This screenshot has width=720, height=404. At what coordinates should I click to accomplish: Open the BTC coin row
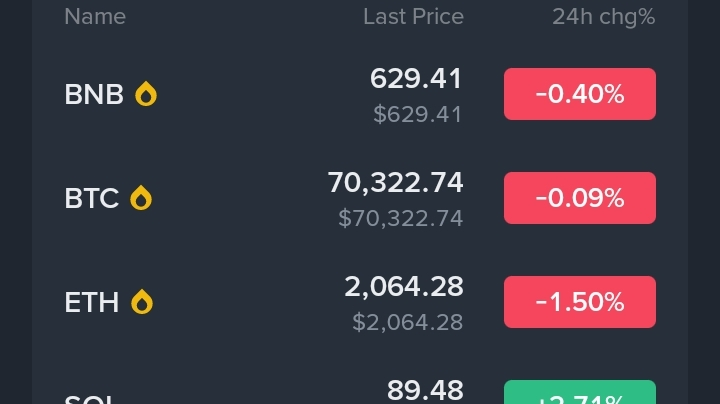point(360,198)
